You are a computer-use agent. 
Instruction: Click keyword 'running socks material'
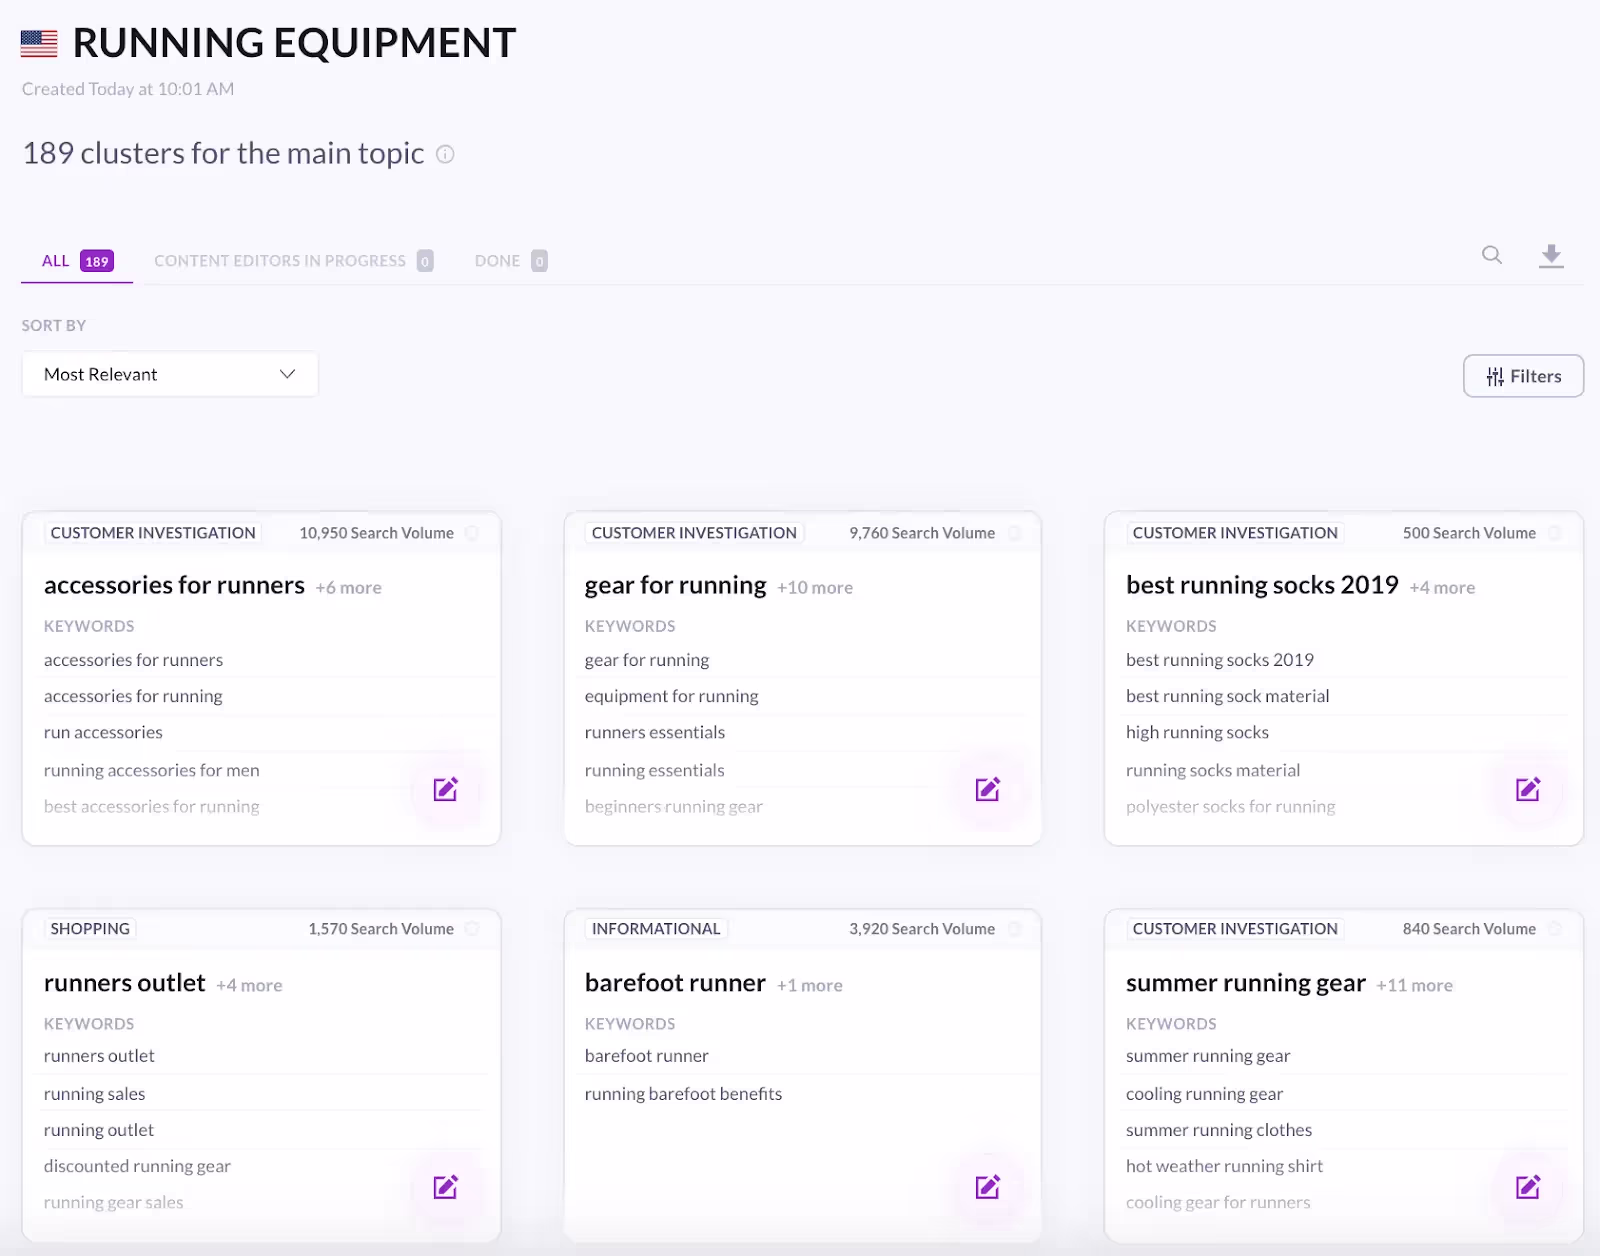[1213, 770]
